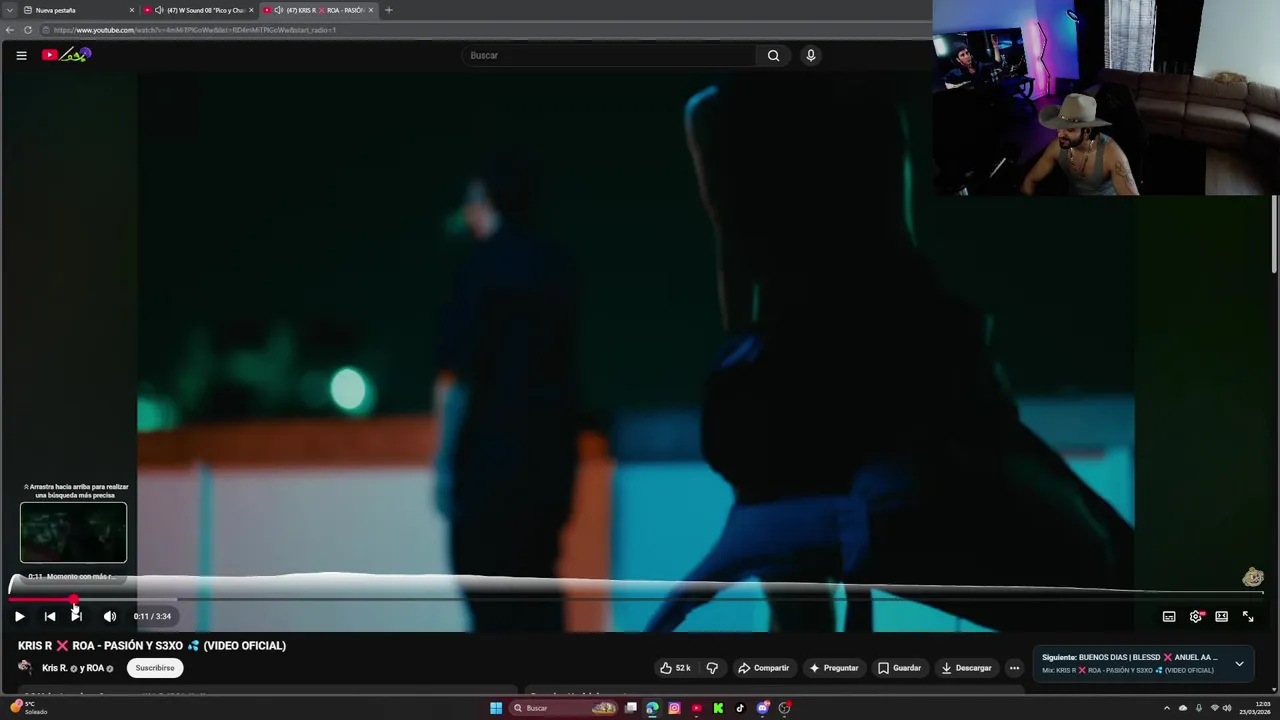
Task: Click the search magnifier button
Action: 773,55
